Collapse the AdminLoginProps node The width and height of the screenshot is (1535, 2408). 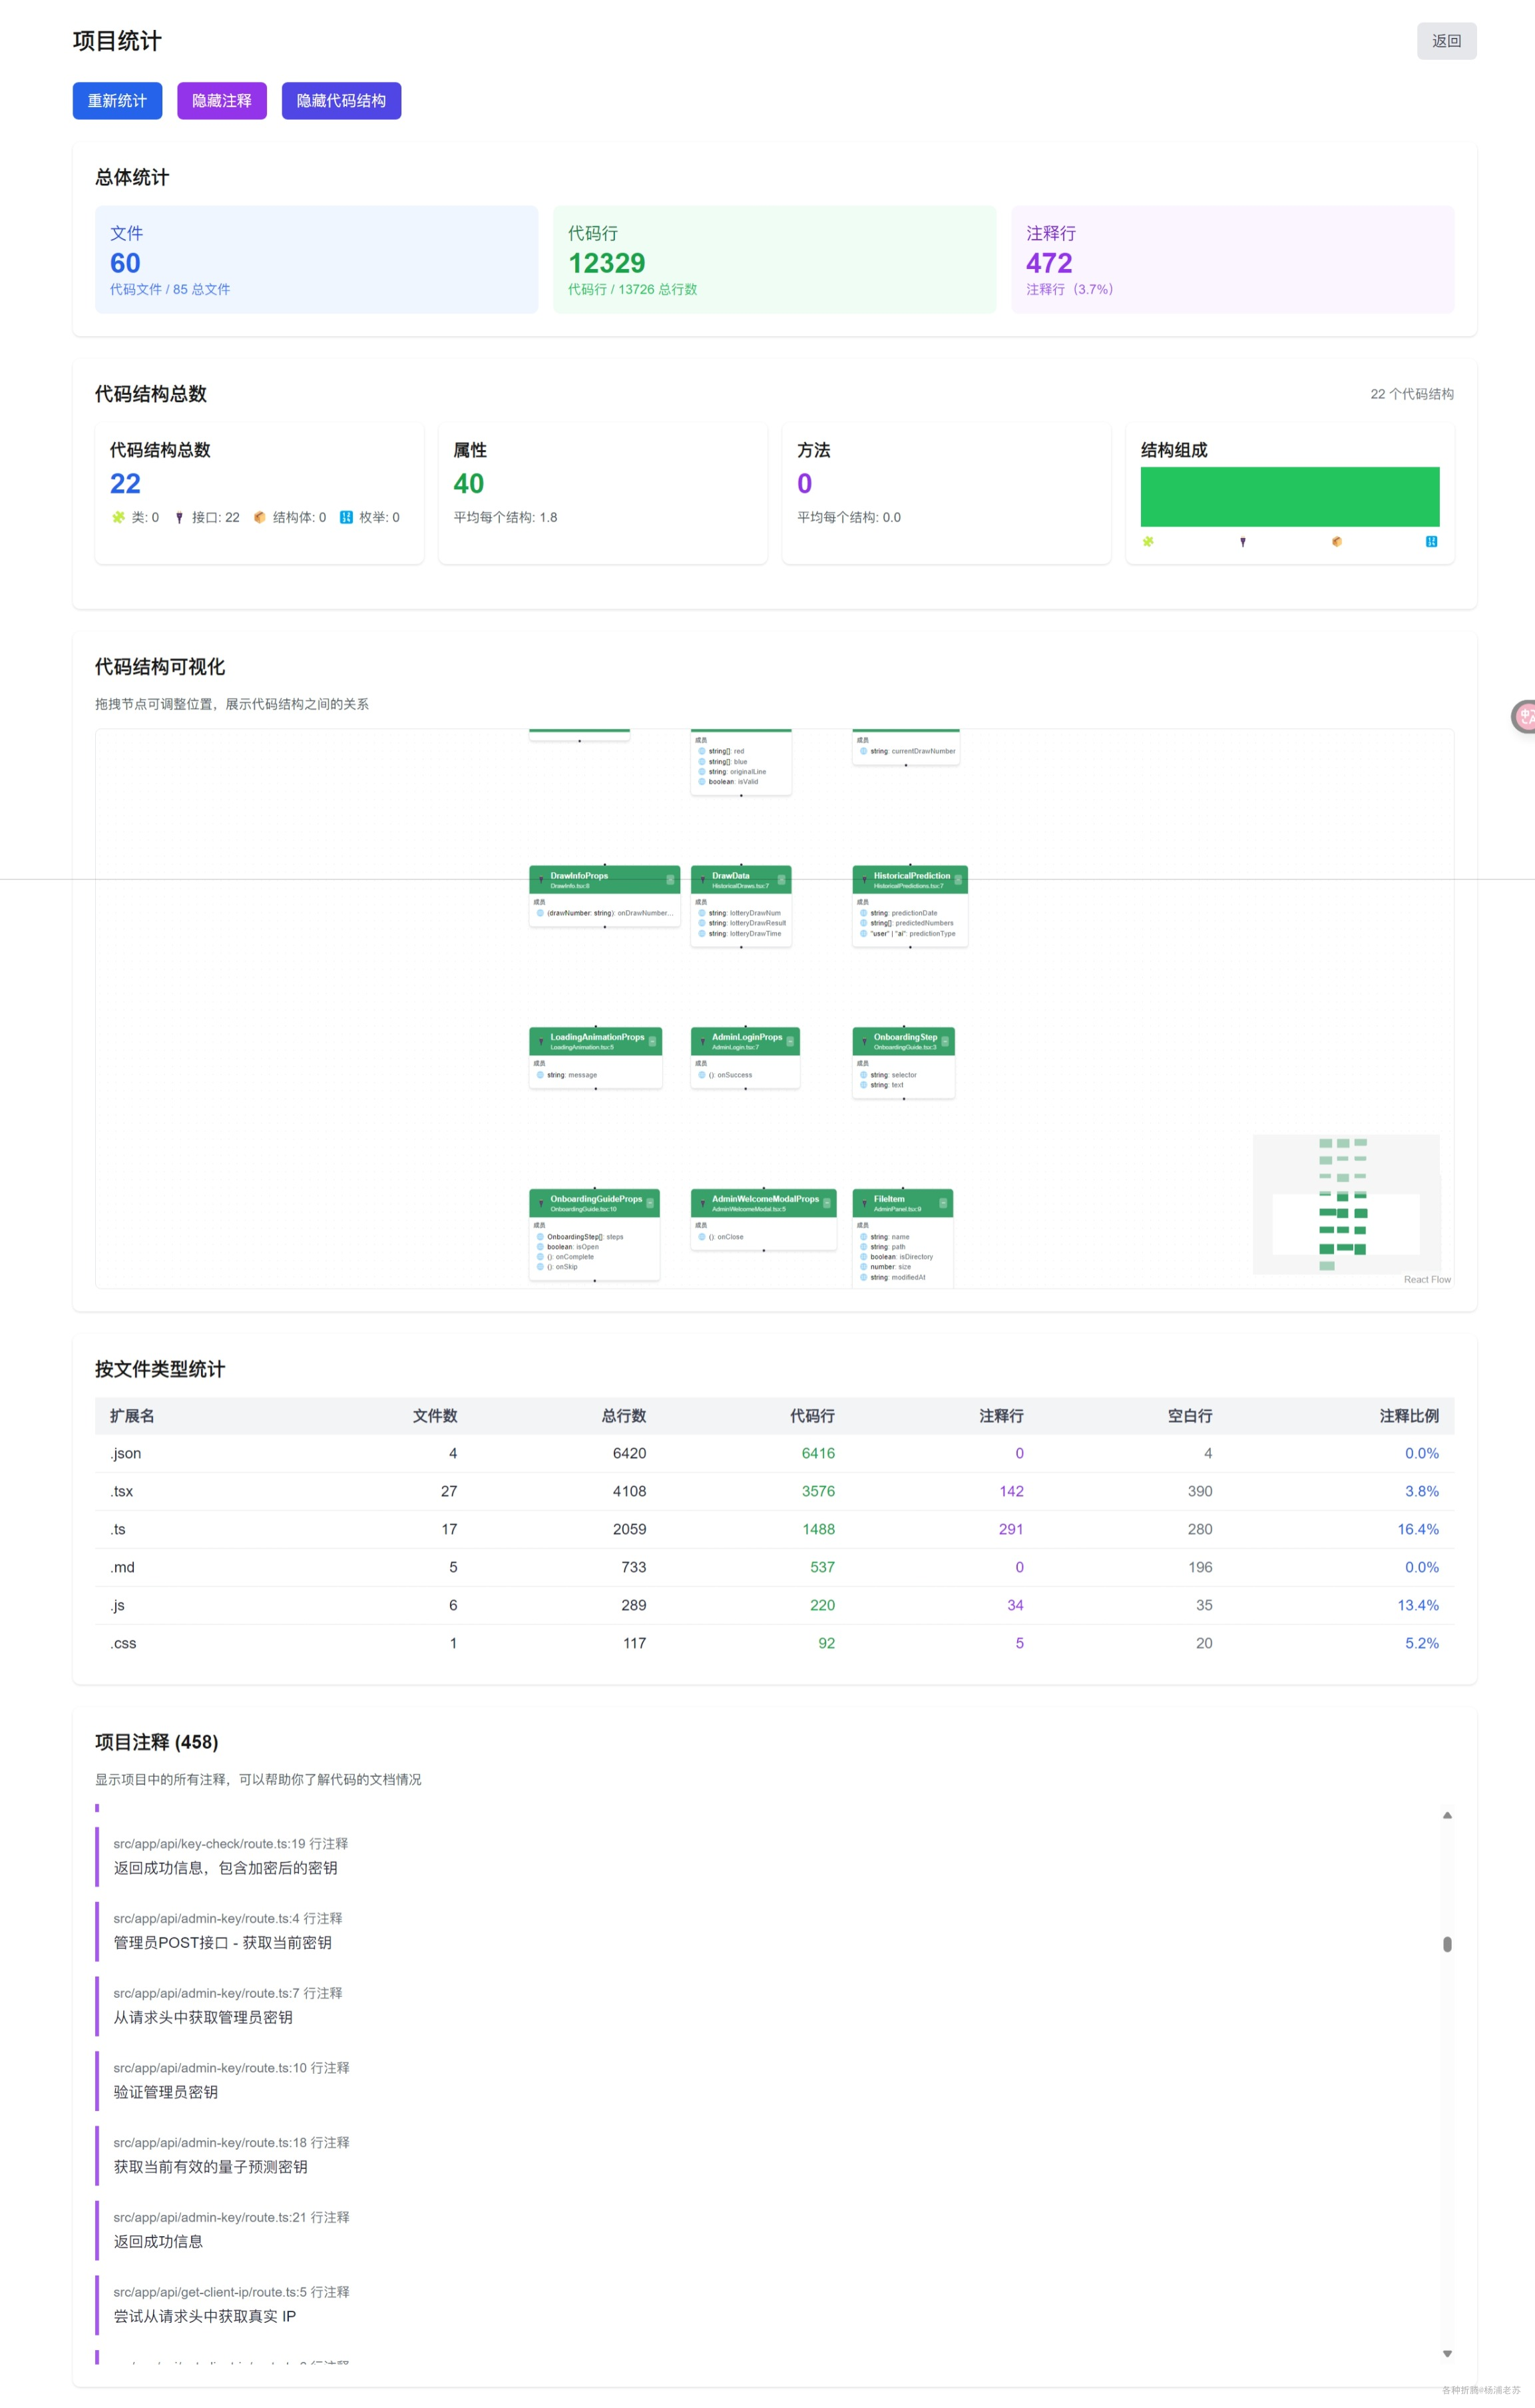click(x=790, y=1042)
